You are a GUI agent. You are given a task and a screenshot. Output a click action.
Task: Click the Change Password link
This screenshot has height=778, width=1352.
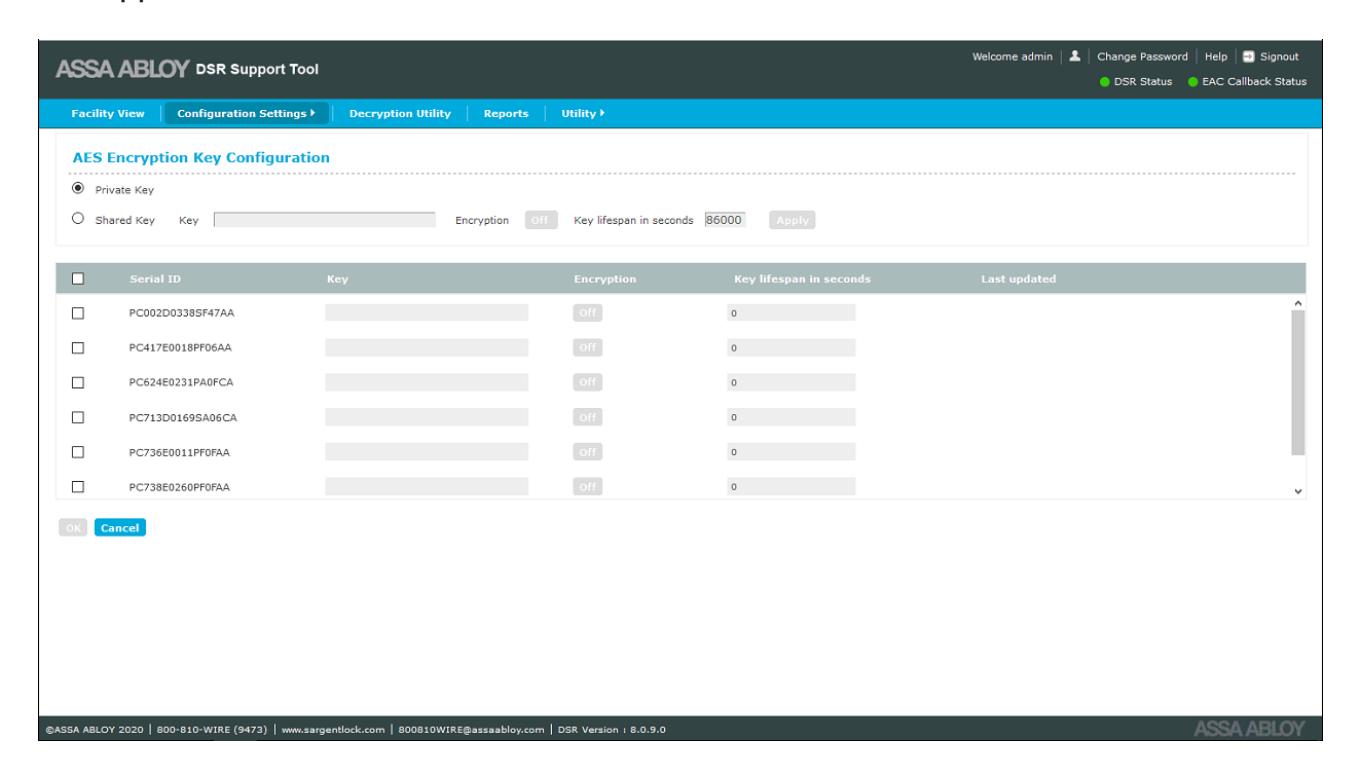1142,56
